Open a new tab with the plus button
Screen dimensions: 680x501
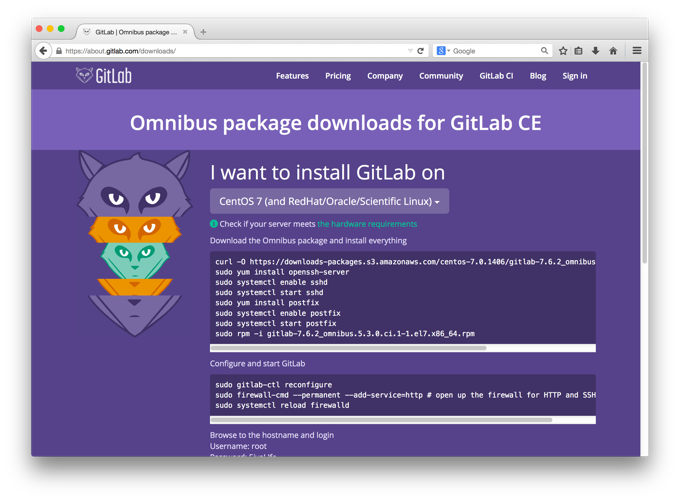click(203, 32)
